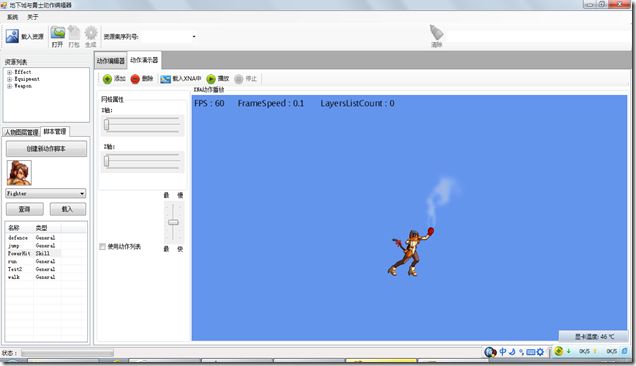Start playback with green 播放 button
636x366 pixels.
point(211,79)
